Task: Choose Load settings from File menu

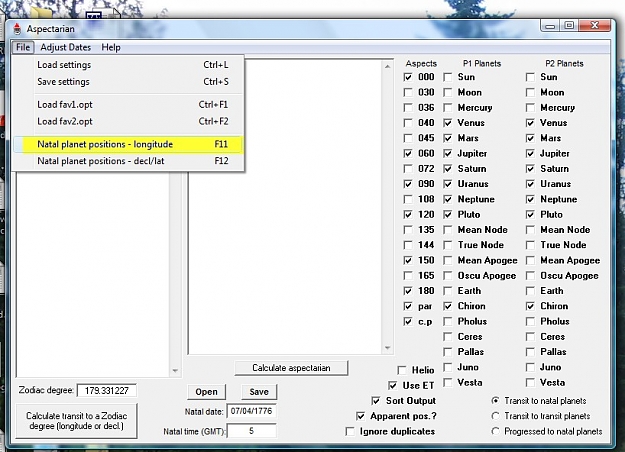Action: pos(128,65)
